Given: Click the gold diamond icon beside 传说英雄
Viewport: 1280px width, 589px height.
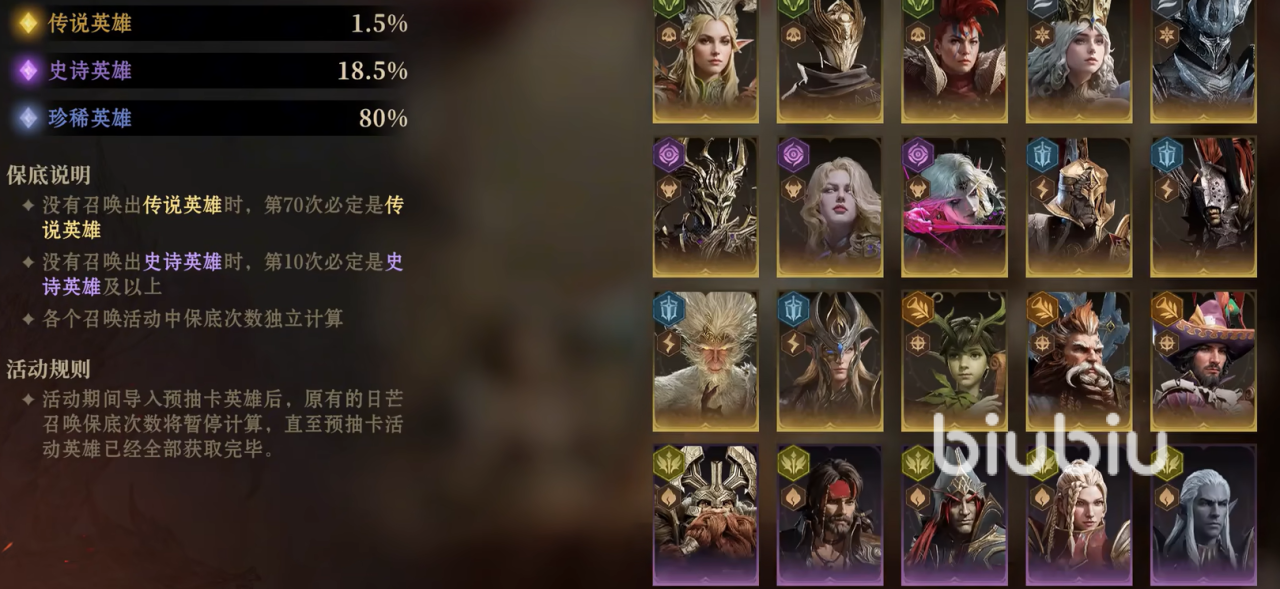Looking at the screenshot, I should tap(27, 23).
